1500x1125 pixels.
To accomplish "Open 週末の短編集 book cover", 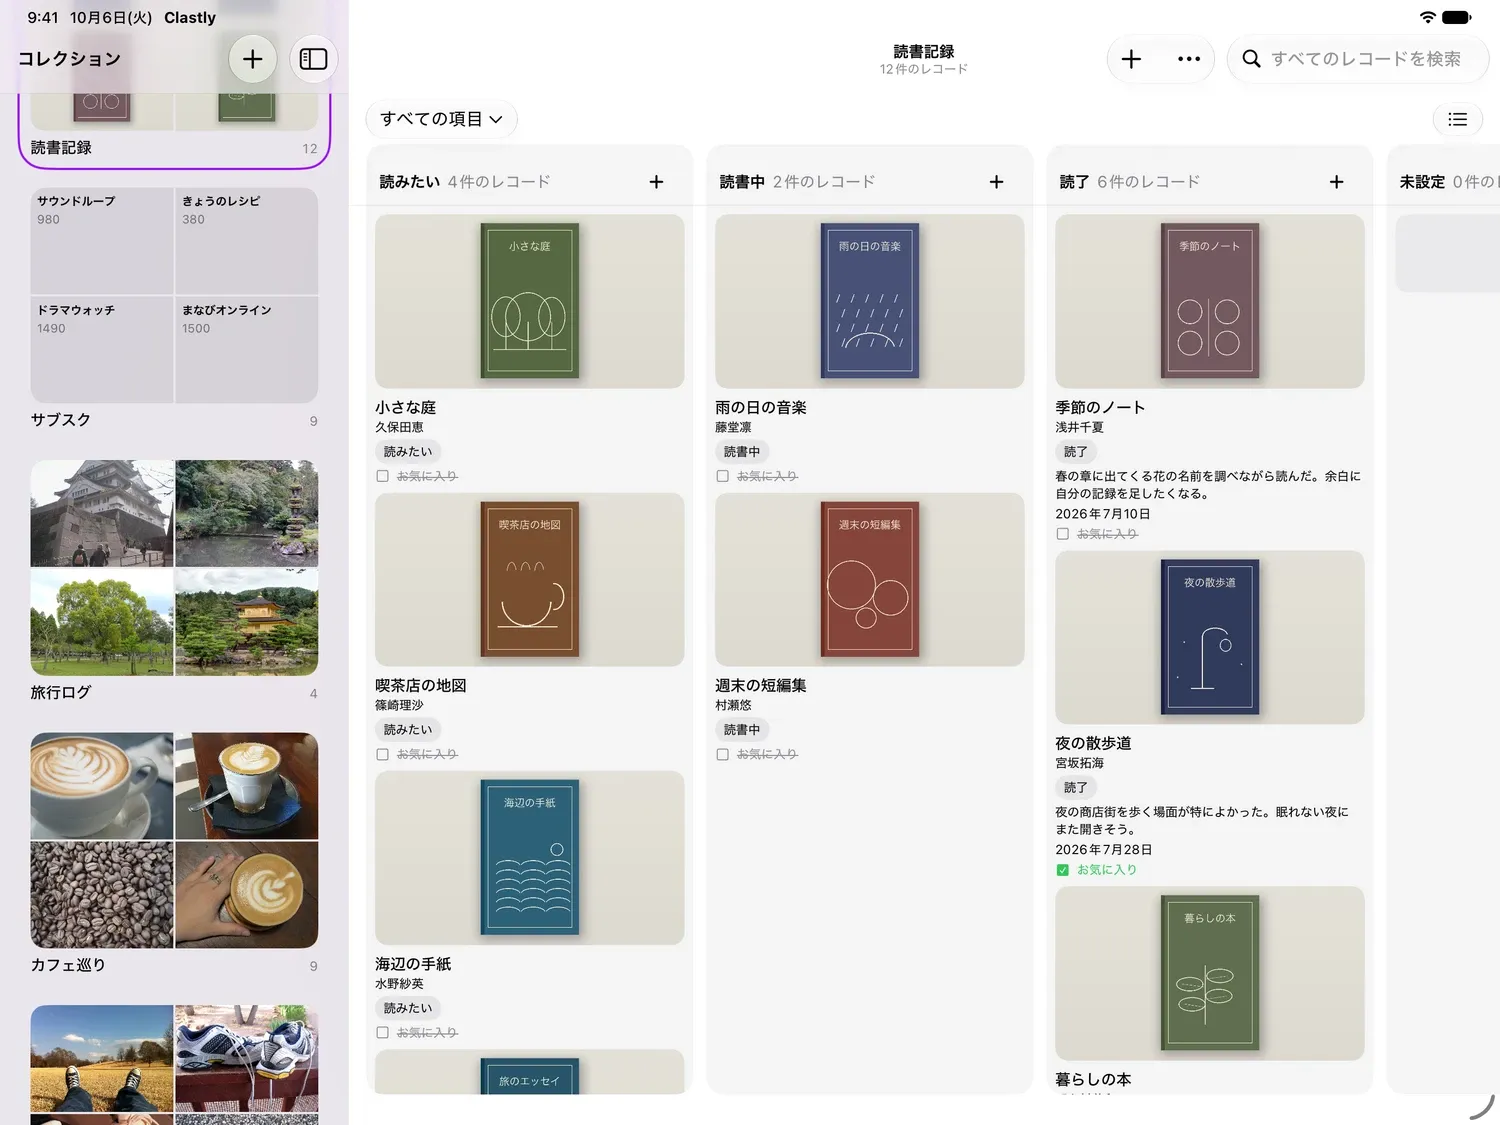I will 870,579.
